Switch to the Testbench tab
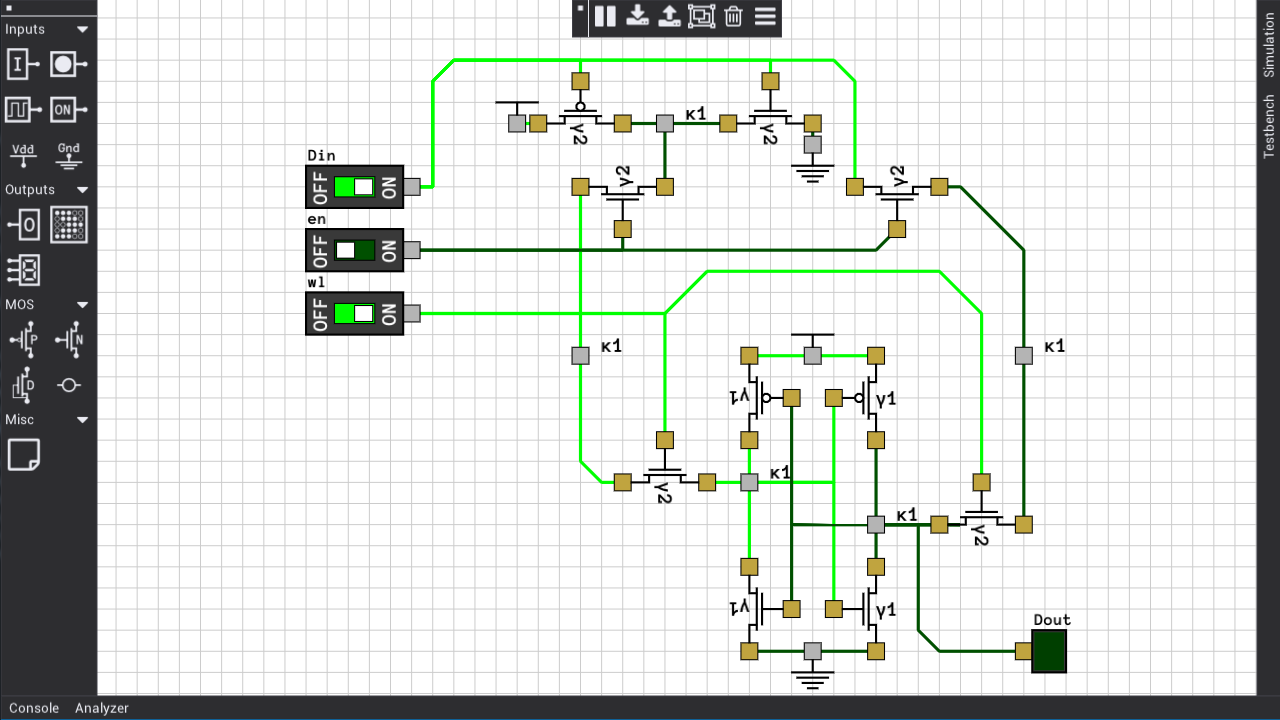 pyautogui.click(x=1268, y=124)
